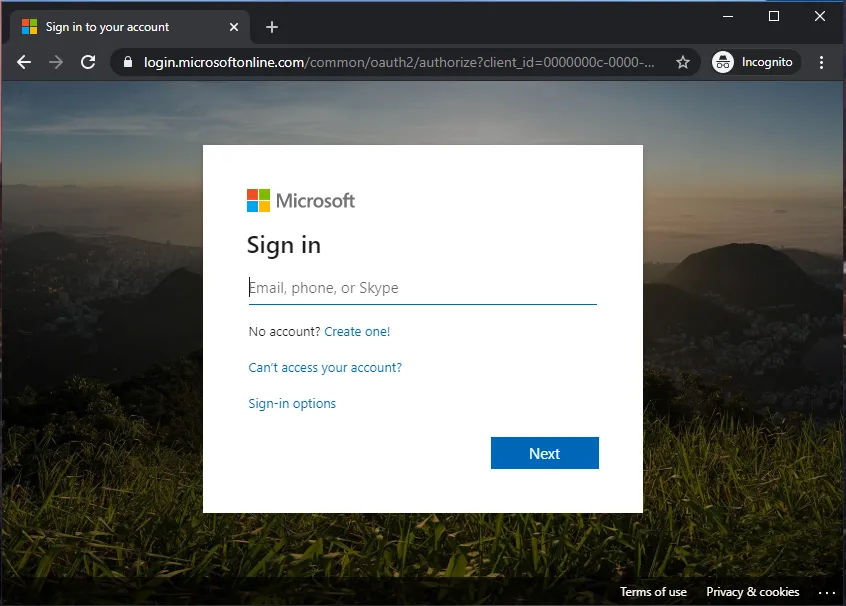
Task: Open Privacy & cookies footer link
Action: 752,592
